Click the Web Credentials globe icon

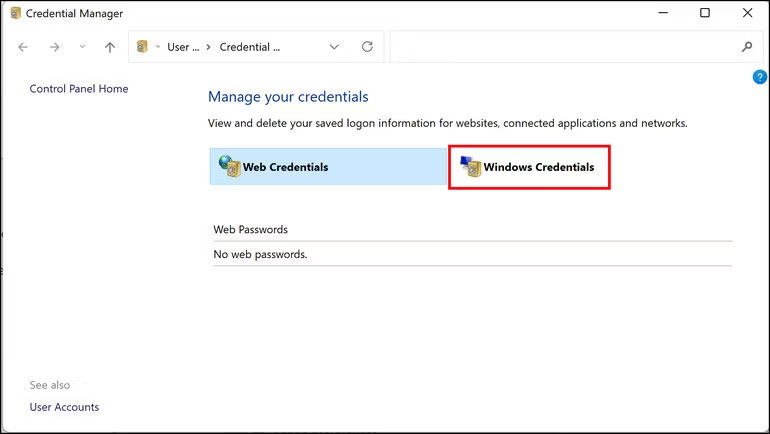click(x=230, y=166)
